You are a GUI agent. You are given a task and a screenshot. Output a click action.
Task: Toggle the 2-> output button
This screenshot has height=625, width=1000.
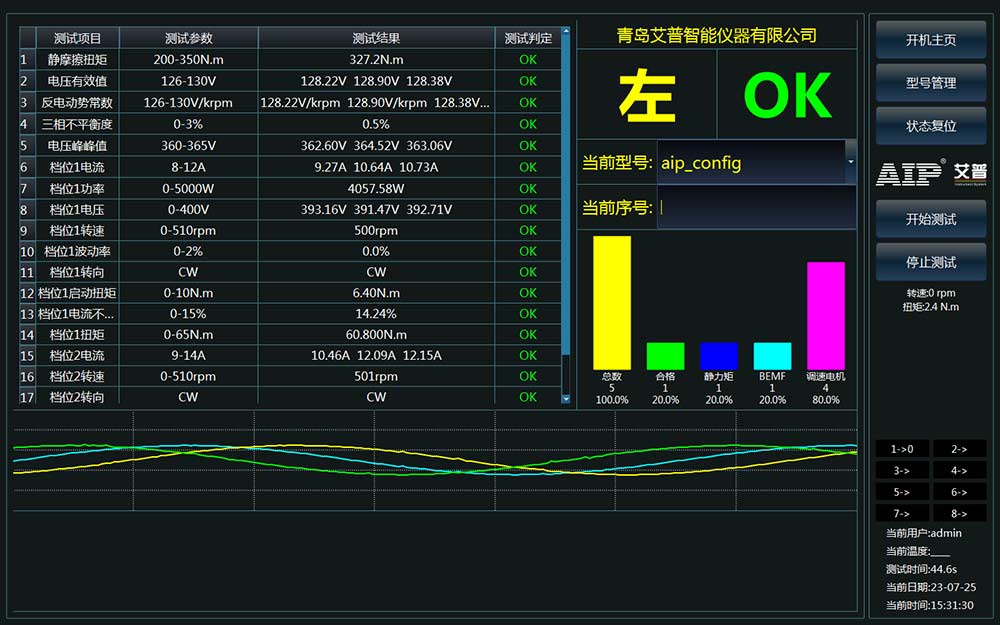click(959, 449)
